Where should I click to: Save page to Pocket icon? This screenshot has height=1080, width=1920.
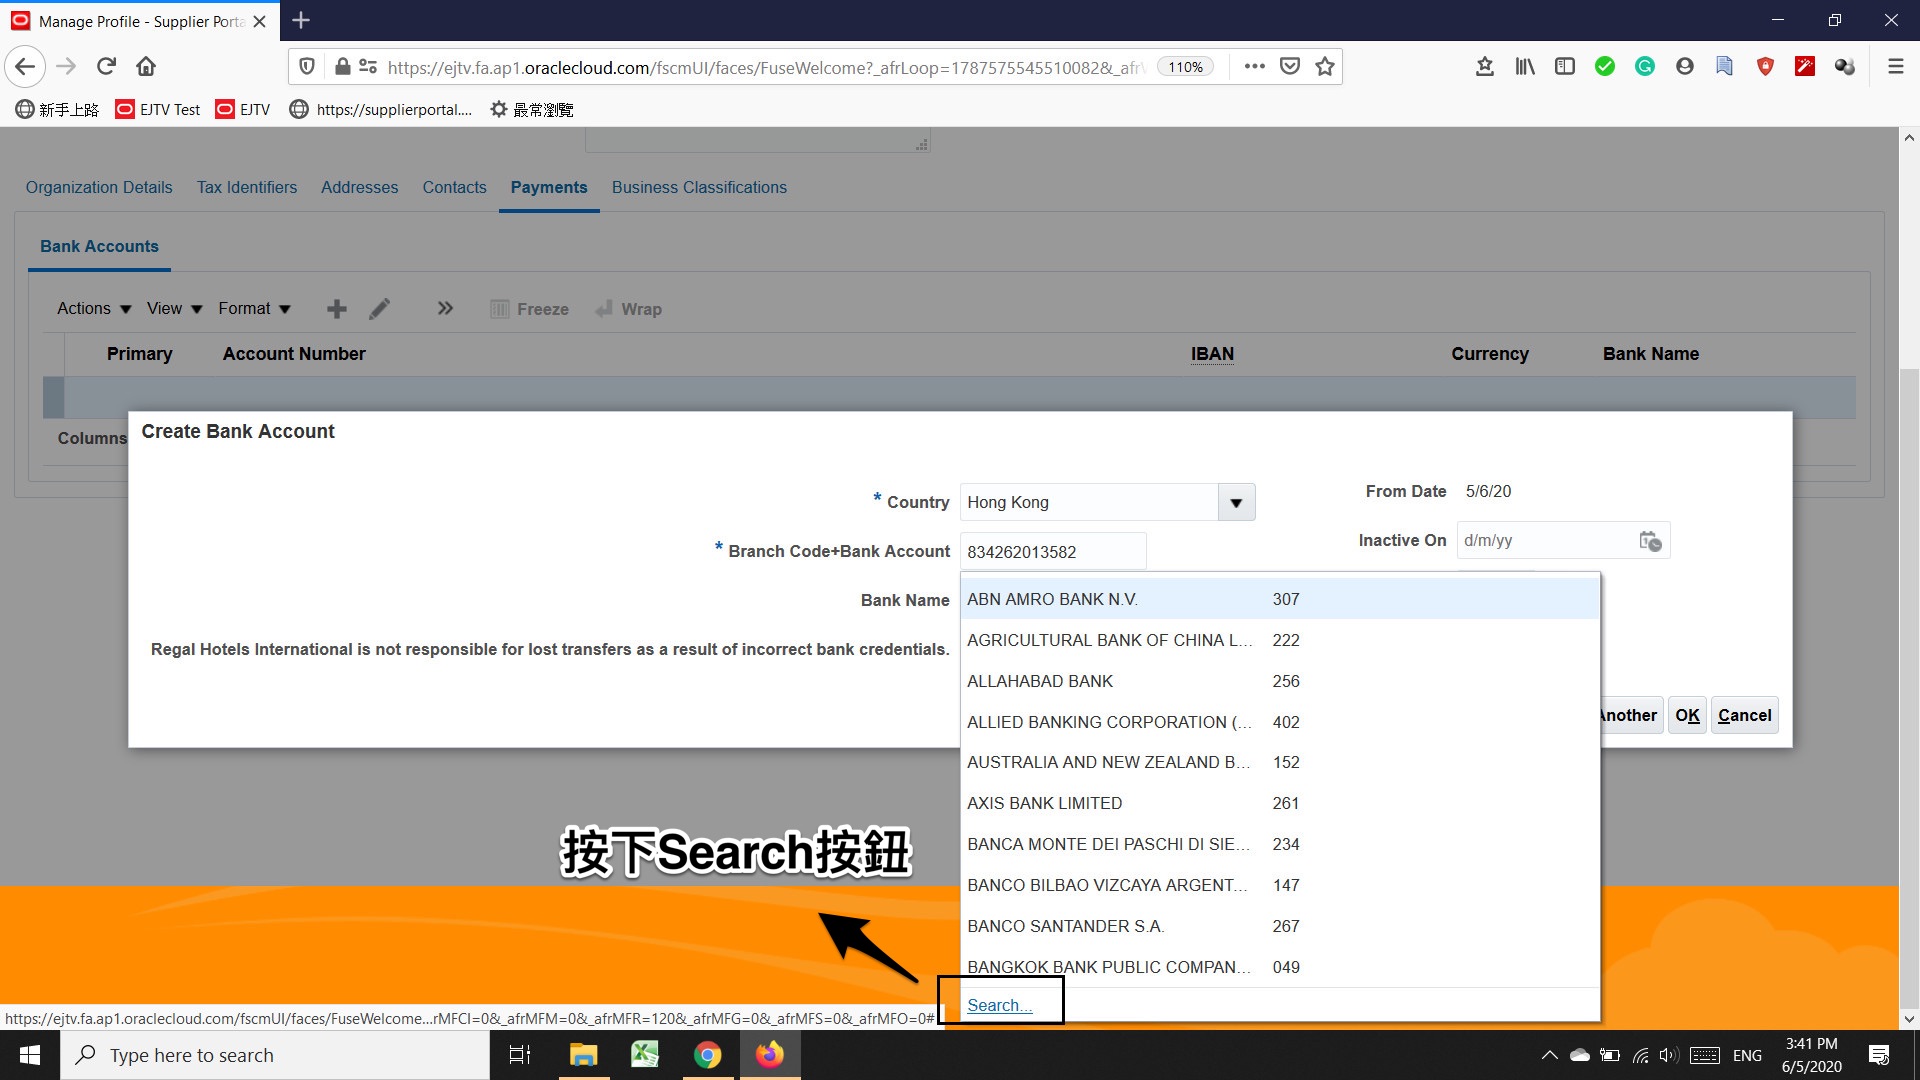1290,67
